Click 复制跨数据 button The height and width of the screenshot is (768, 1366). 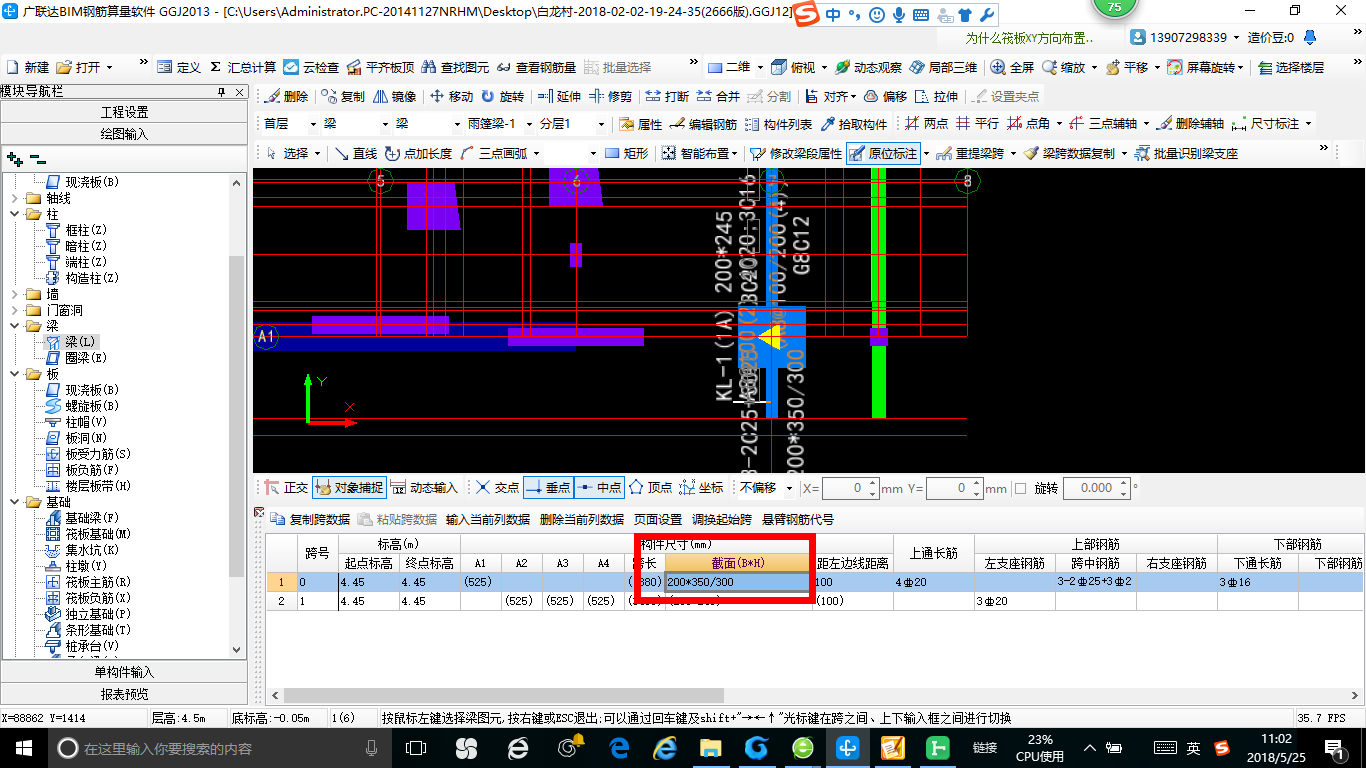pos(309,520)
